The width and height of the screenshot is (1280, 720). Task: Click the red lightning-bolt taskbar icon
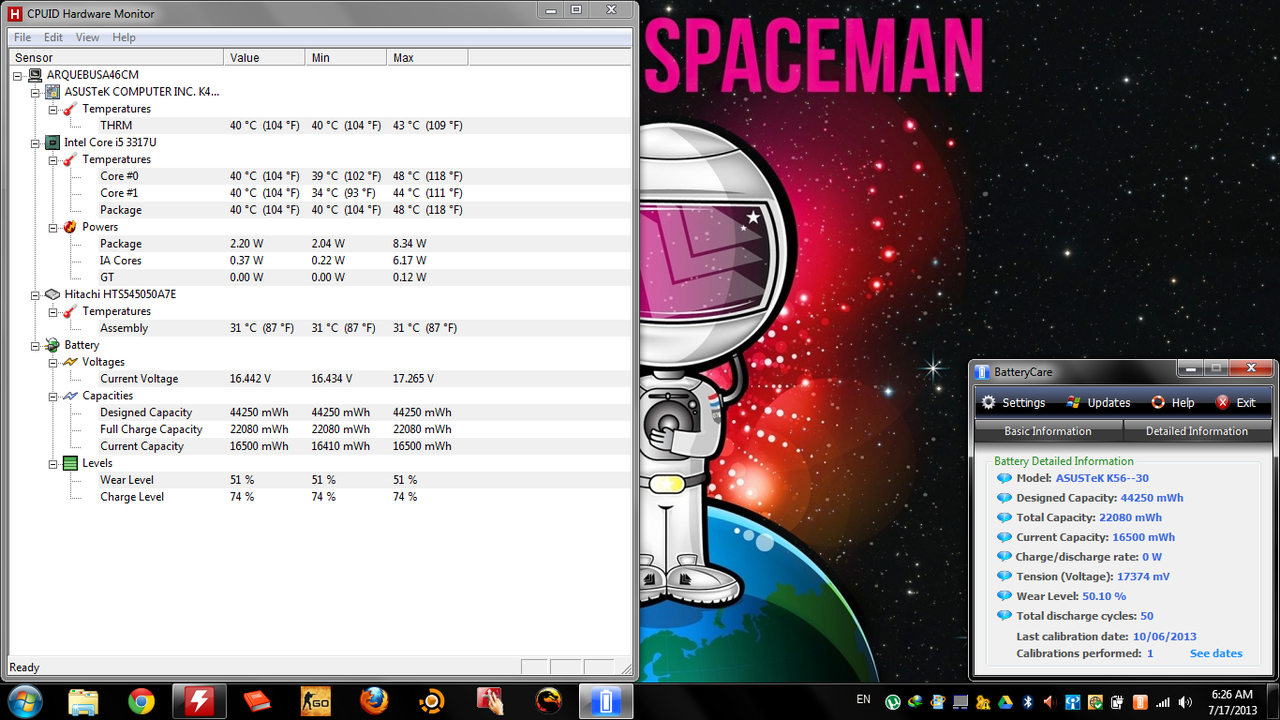point(199,701)
